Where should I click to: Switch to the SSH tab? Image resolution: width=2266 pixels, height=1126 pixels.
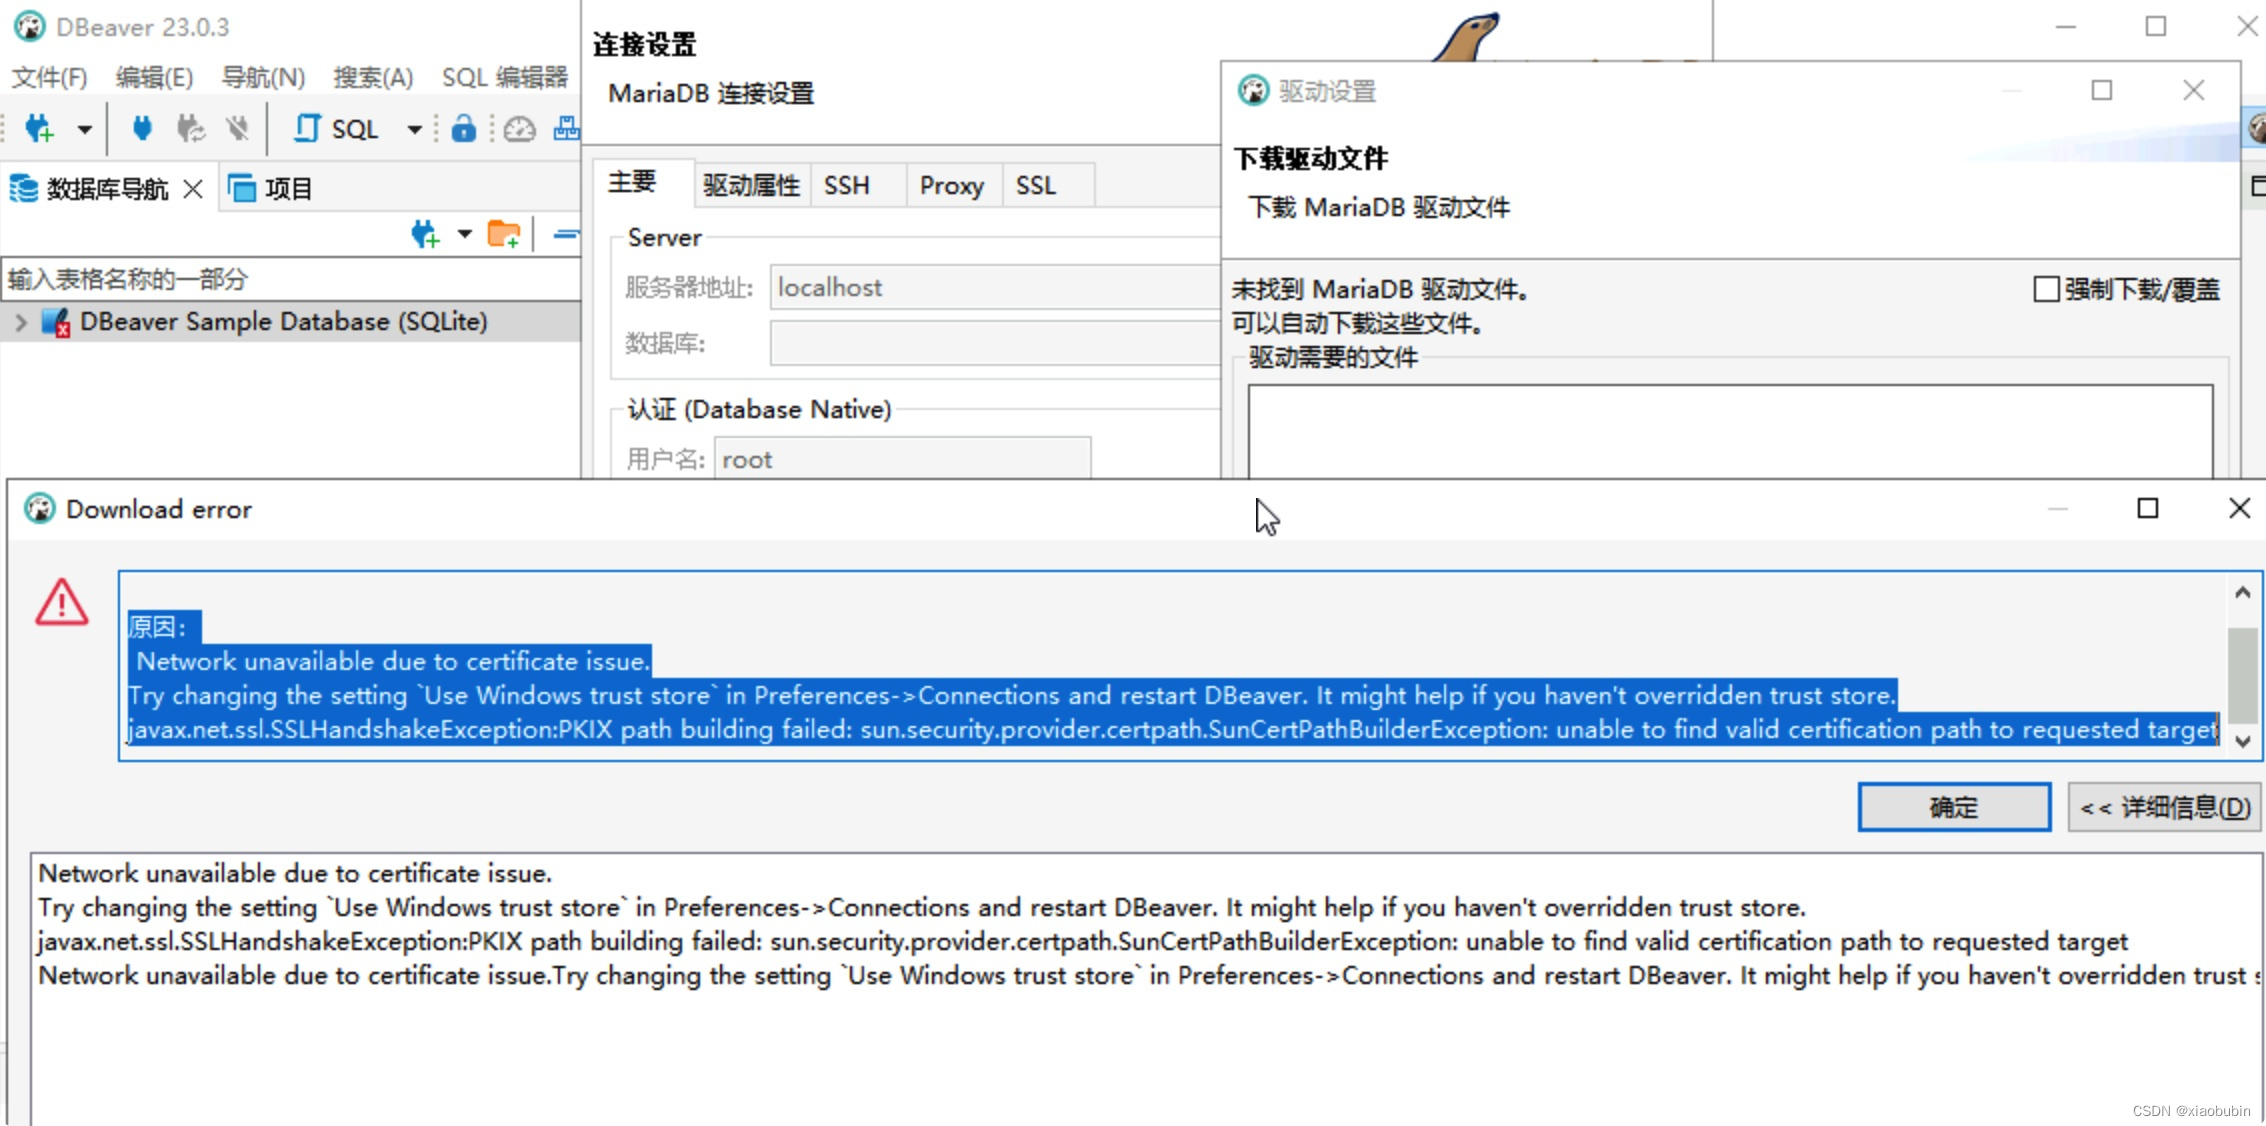point(846,185)
